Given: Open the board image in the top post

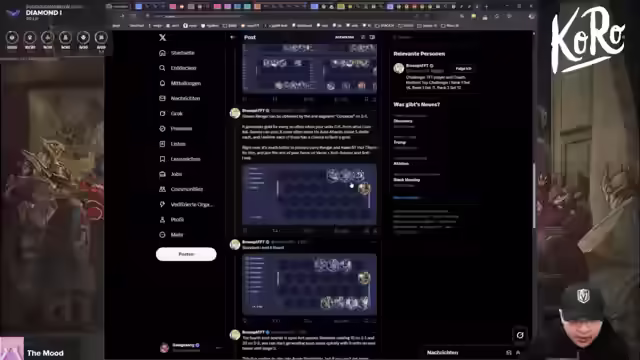Looking at the screenshot, I should [309, 69].
